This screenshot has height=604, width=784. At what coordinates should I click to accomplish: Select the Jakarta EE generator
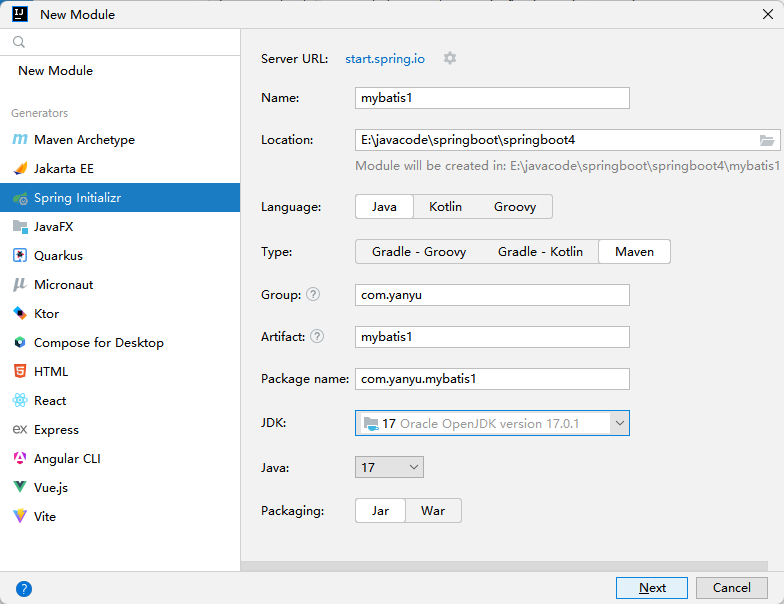pos(120,168)
